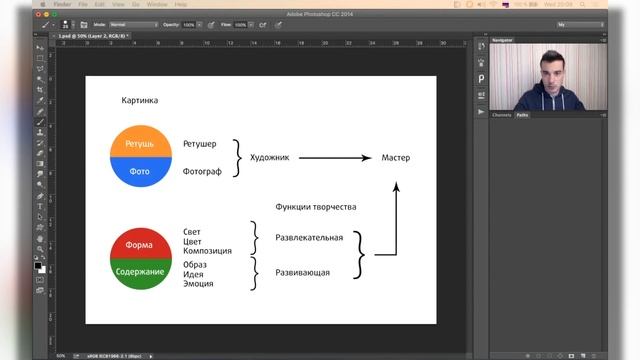The width and height of the screenshot is (640, 360).
Task: Open Paths panel flyout menu
Action: 603,115
